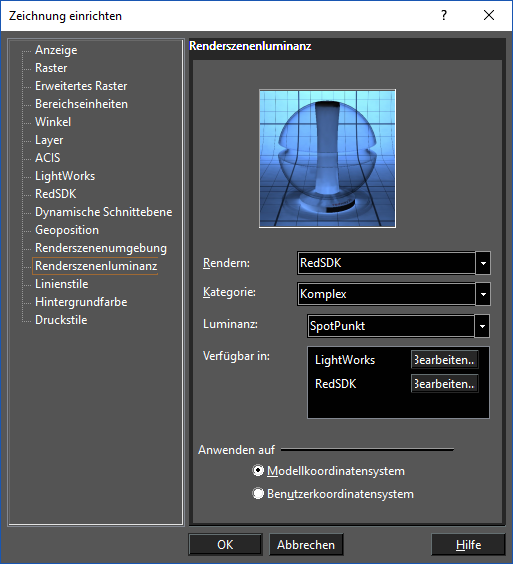Go to Hintergrundfarbe settings

pos(81,302)
